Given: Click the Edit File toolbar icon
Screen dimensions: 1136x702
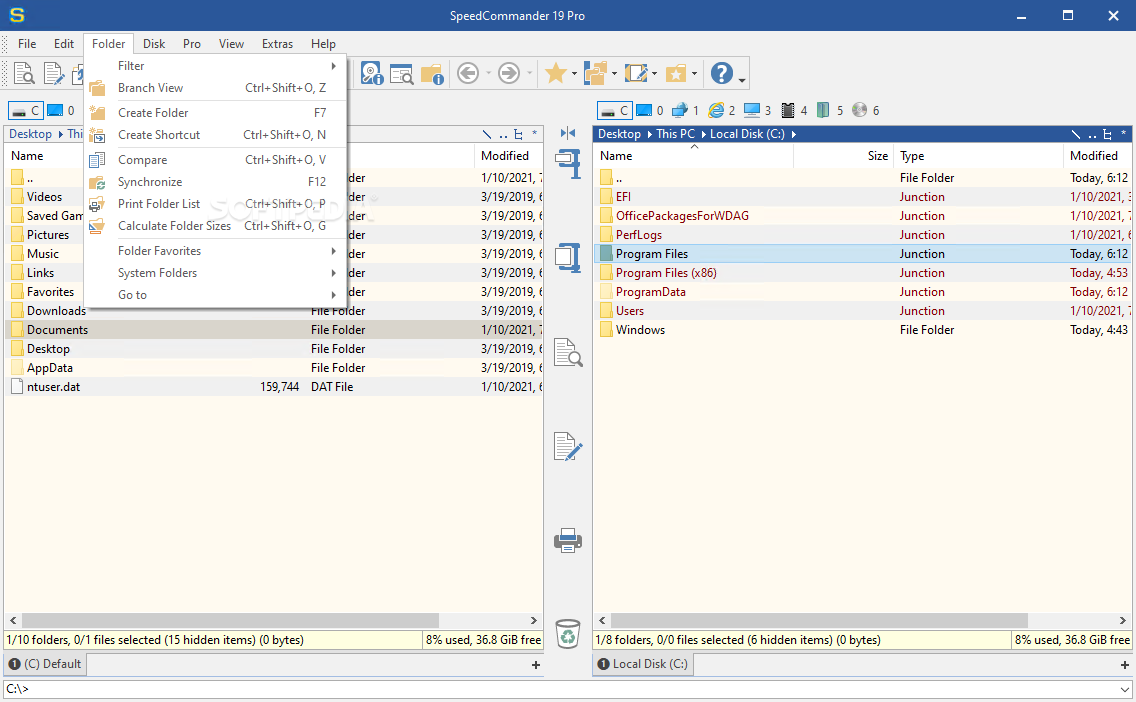Looking at the screenshot, I should pyautogui.click(x=54, y=73).
